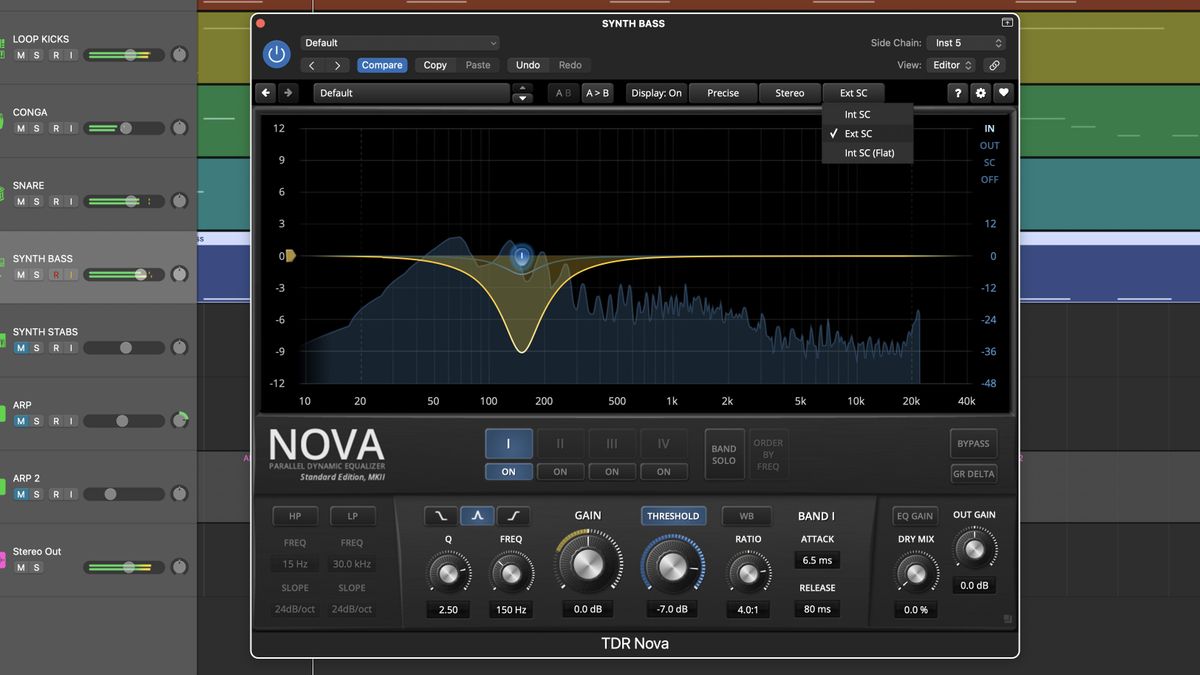The width and height of the screenshot is (1200, 675).
Task: Open the View Editor dropdown
Action: click(x=950, y=65)
